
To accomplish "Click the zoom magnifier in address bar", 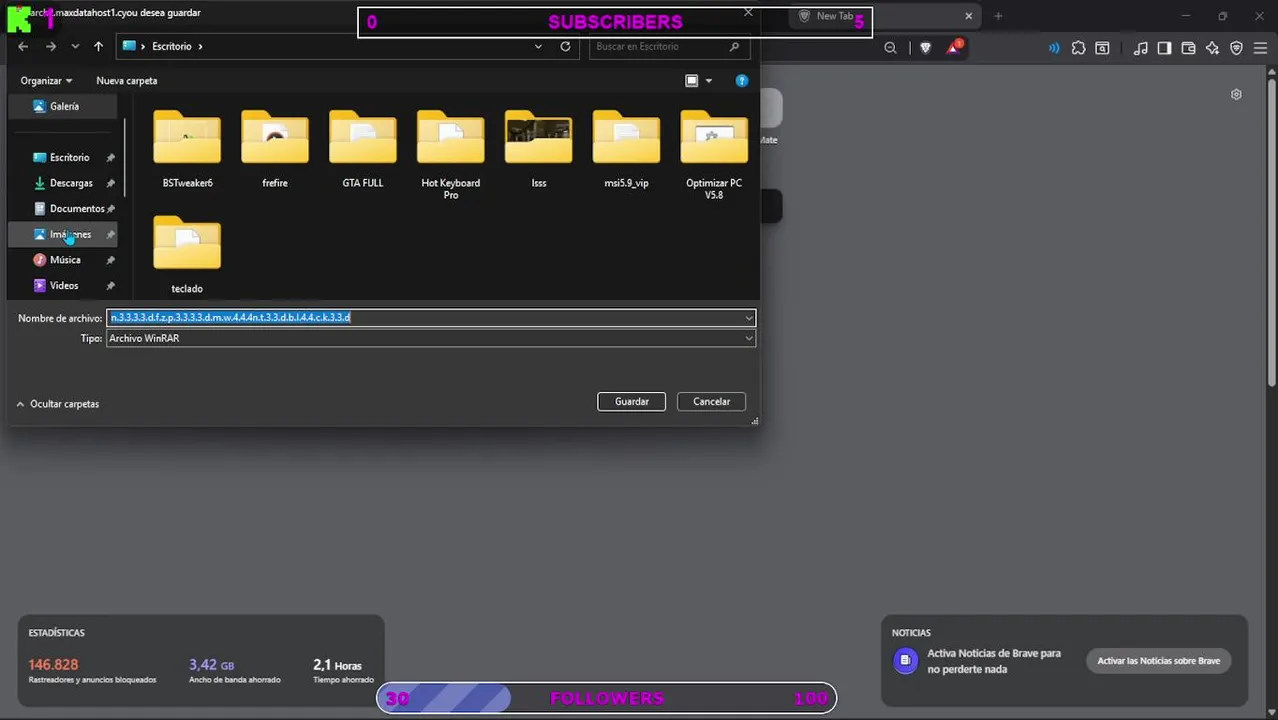I will (890, 48).
